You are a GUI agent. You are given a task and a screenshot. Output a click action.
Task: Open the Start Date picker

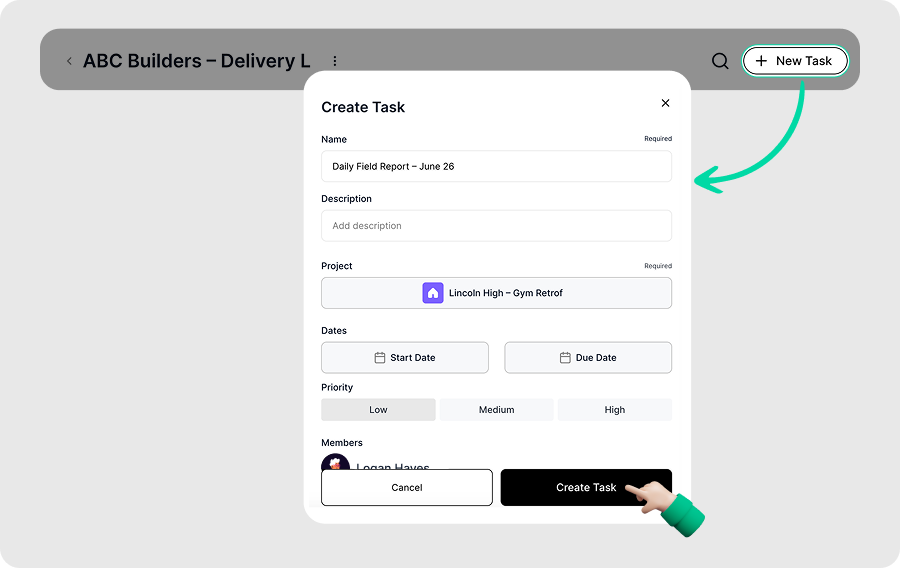coord(405,357)
